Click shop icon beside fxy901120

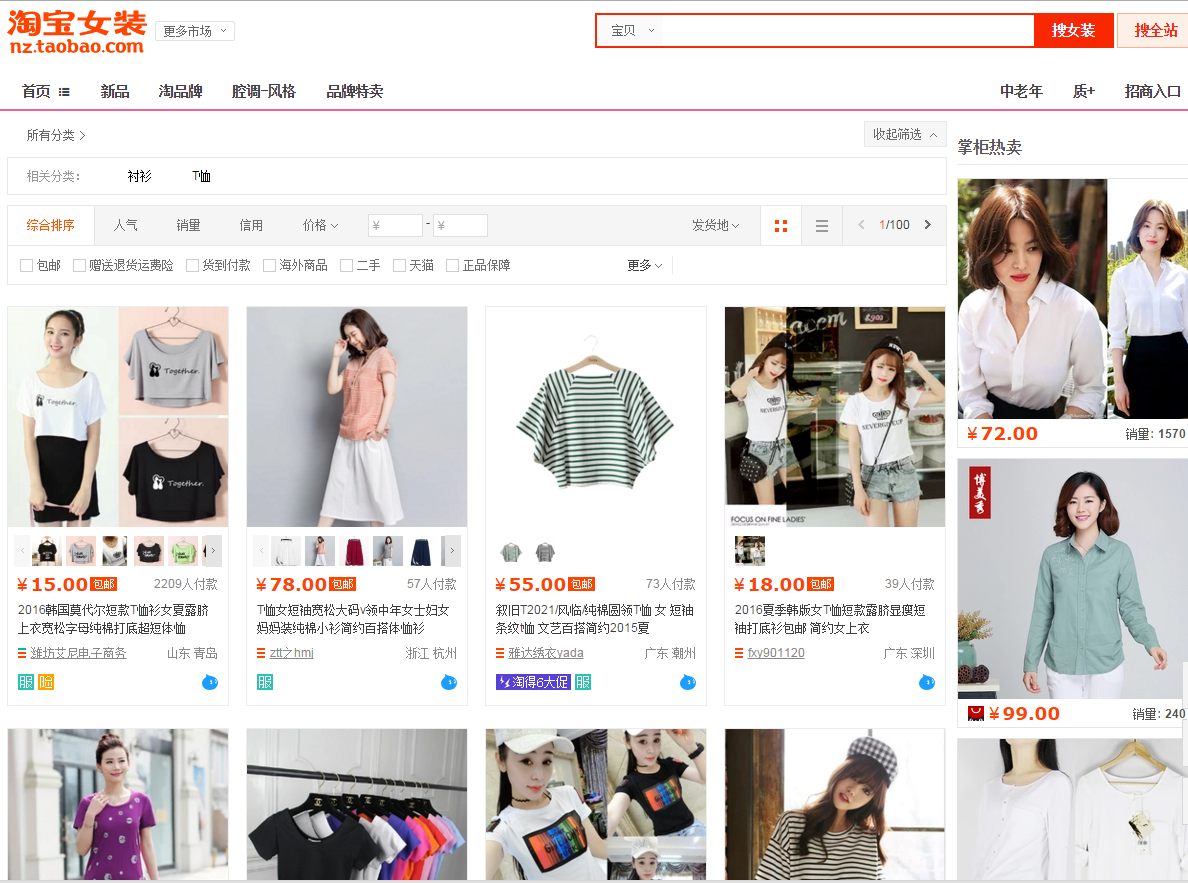coord(739,653)
